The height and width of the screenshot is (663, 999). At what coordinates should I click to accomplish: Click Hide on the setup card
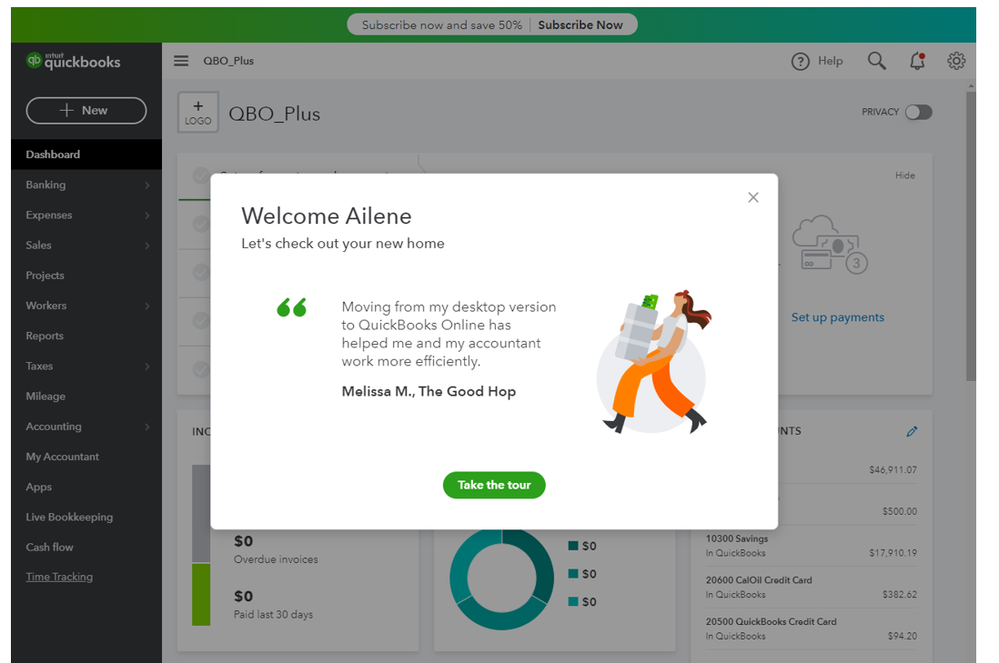tap(905, 175)
